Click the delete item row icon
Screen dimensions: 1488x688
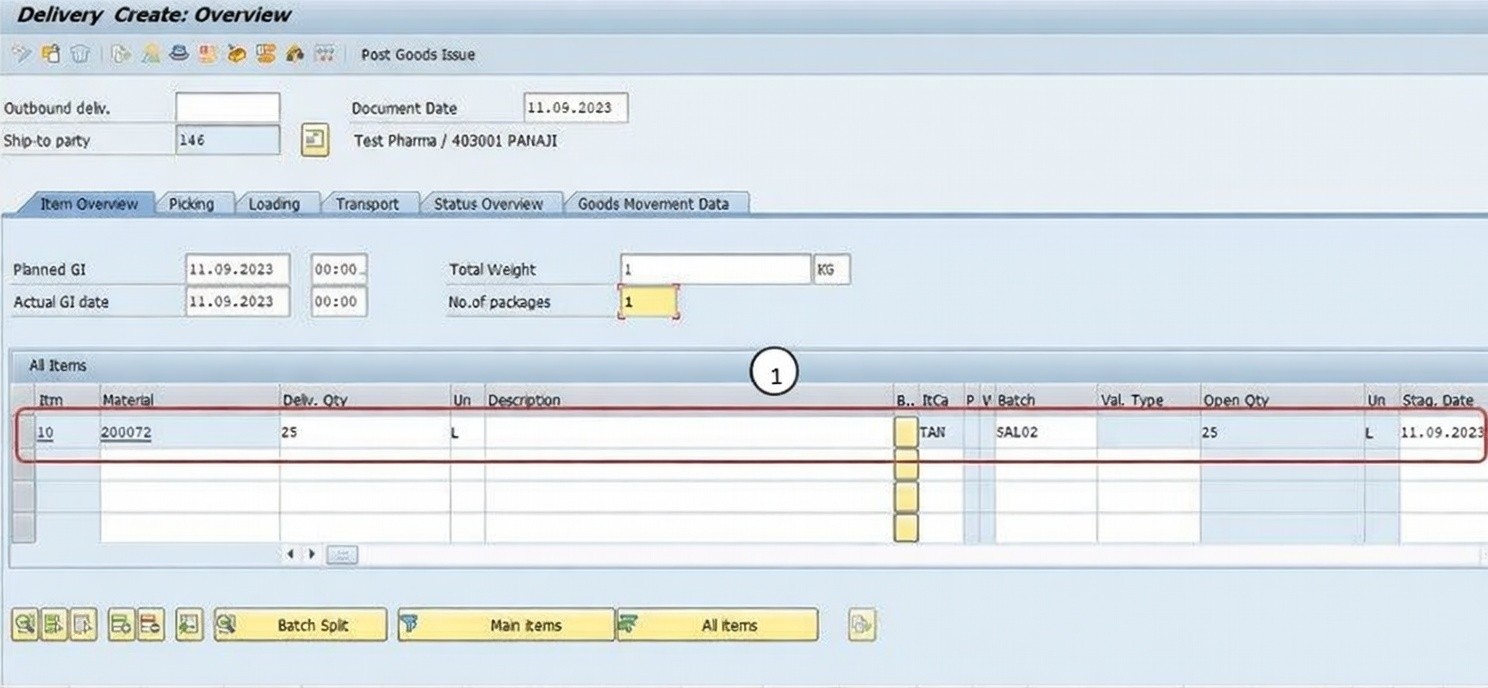150,625
